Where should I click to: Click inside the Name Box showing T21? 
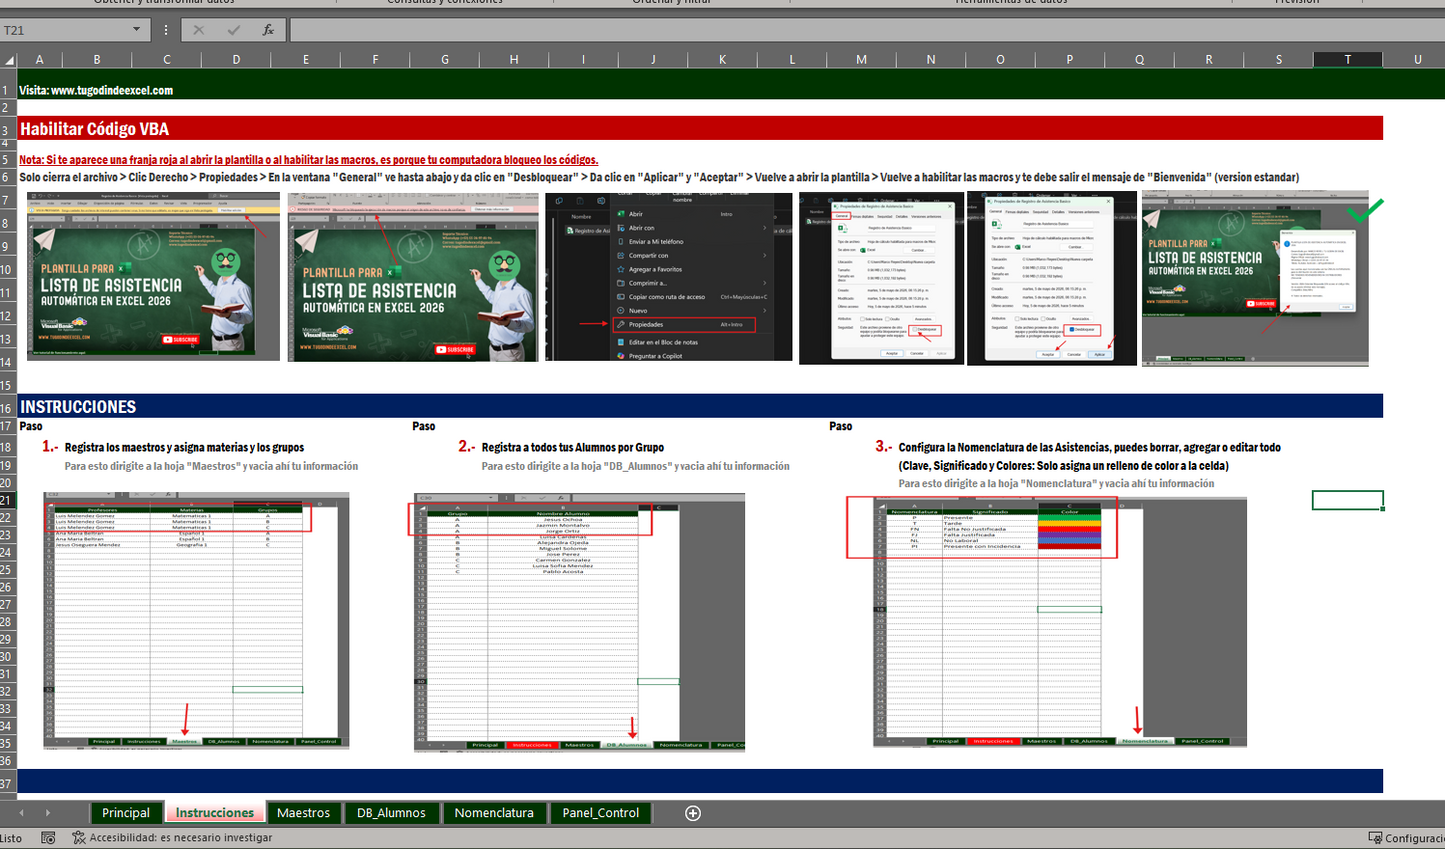click(65, 30)
